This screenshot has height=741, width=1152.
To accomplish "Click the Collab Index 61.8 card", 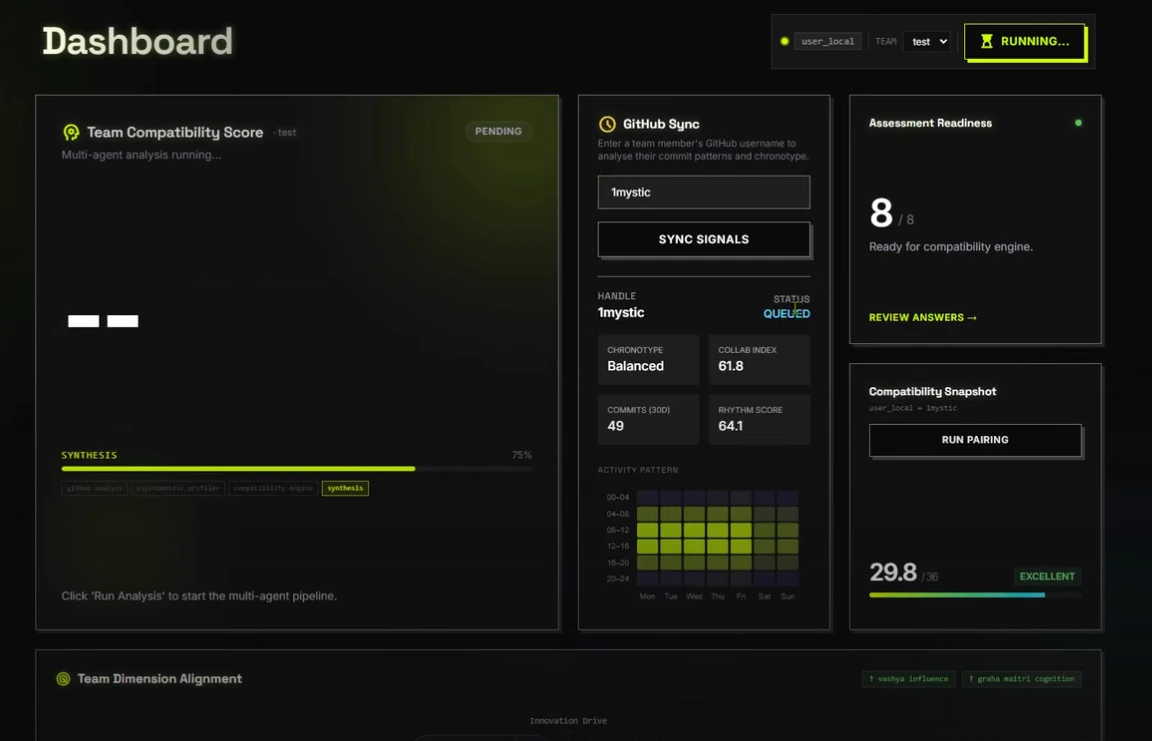I will coord(759,359).
